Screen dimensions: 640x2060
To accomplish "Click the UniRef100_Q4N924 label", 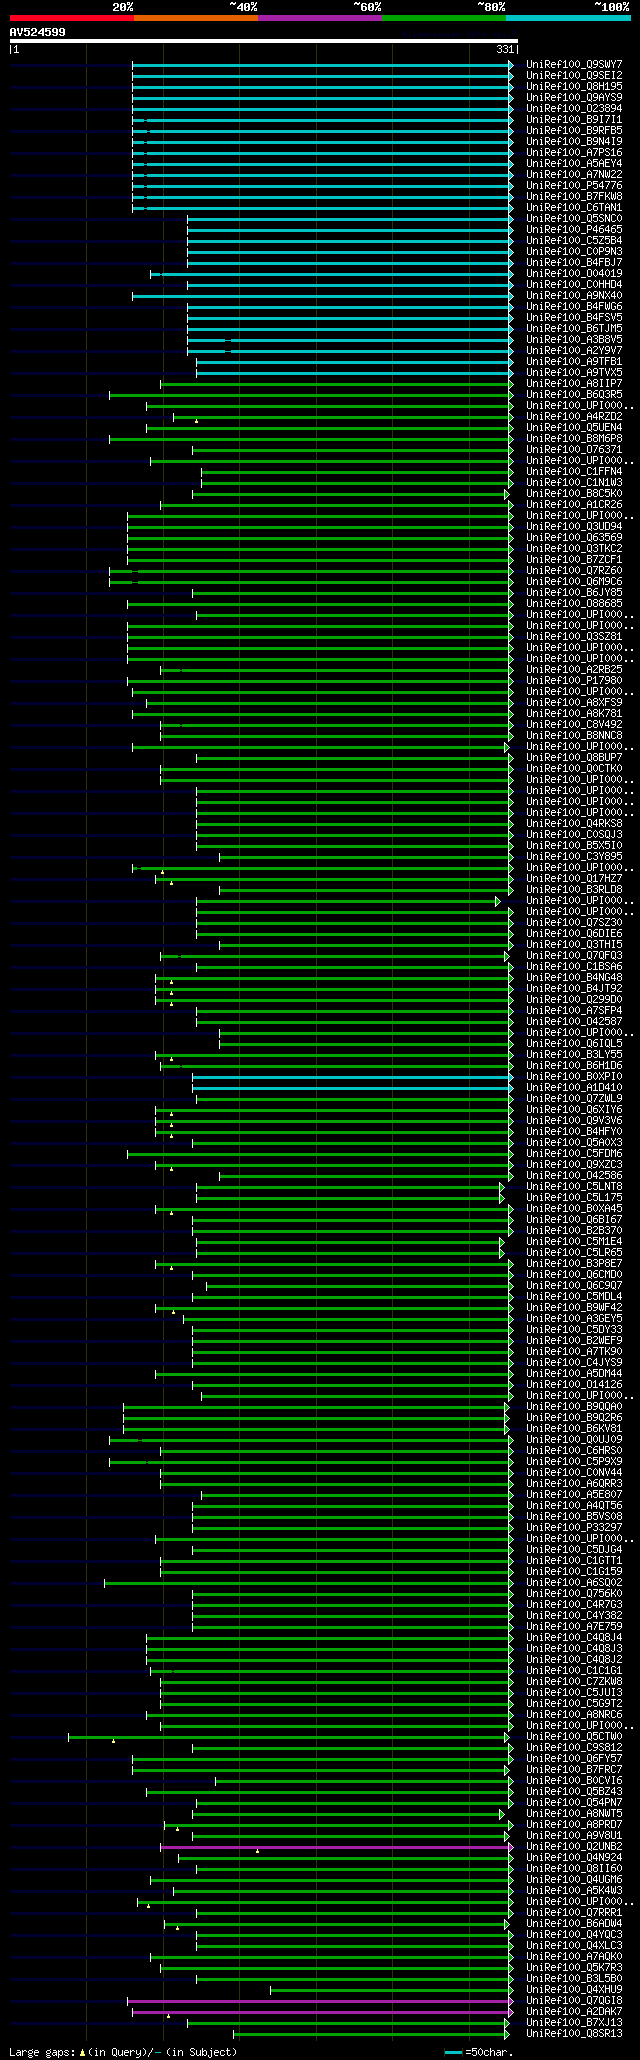I will point(574,1858).
